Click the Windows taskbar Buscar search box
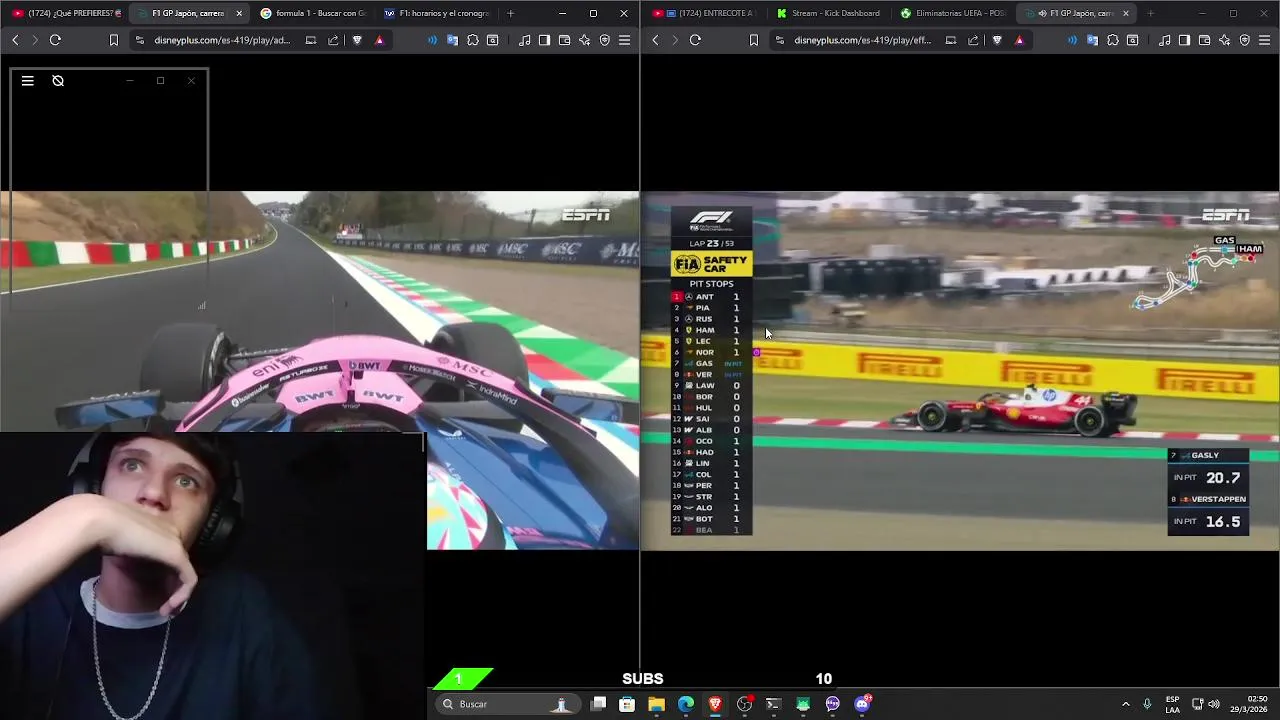 (x=508, y=704)
